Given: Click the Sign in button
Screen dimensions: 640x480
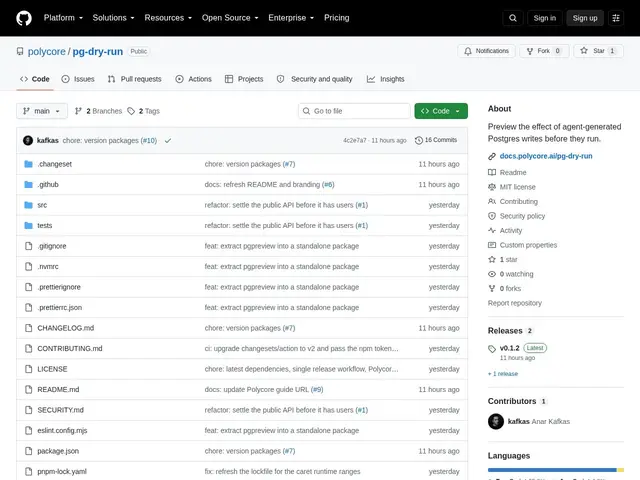Looking at the screenshot, I should (544, 18).
